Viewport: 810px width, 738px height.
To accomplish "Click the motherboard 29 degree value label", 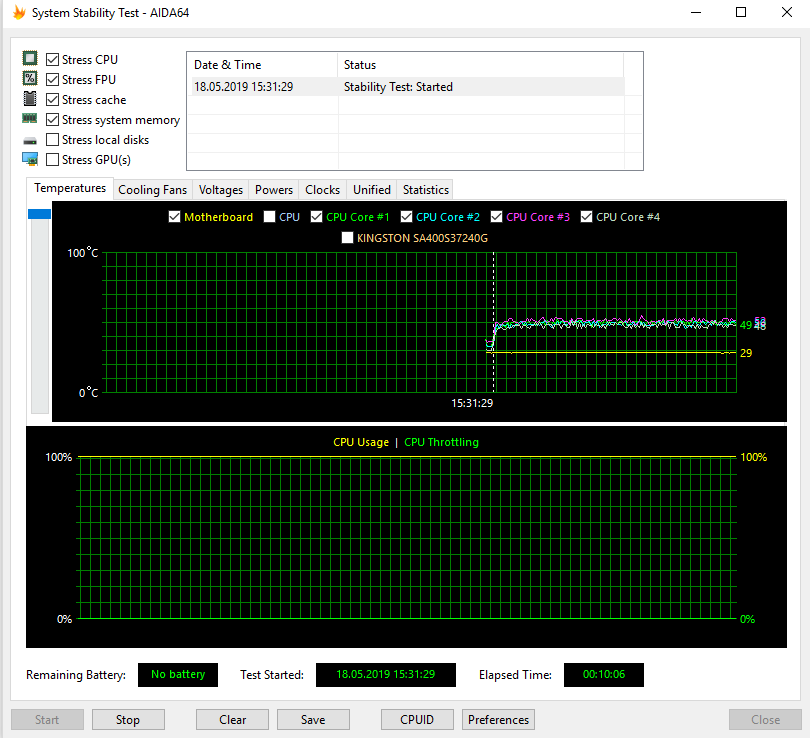I will pos(746,353).
